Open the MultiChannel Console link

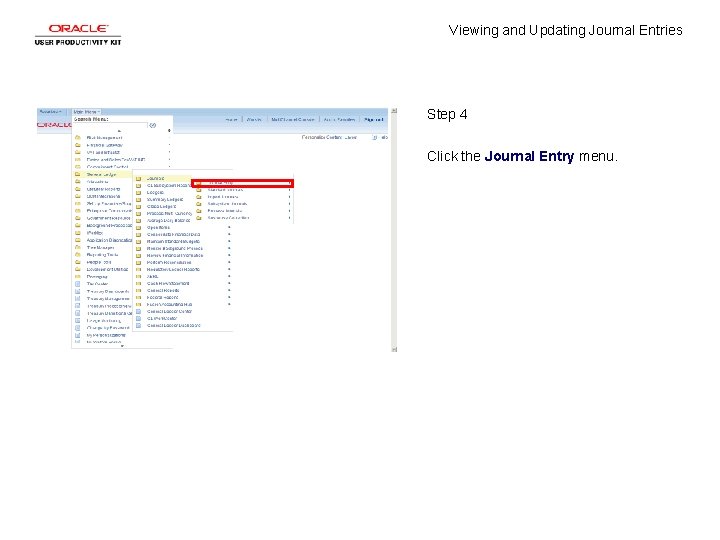[x=292, y=120]
